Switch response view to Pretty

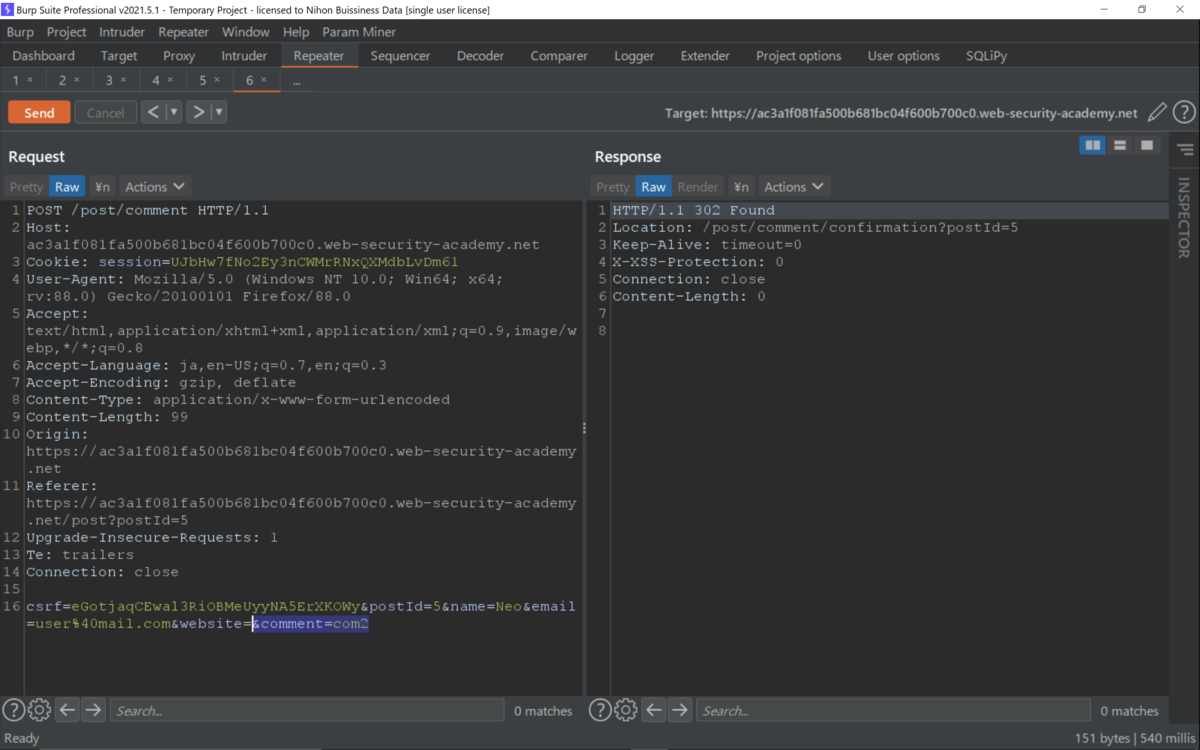[613, 187]
